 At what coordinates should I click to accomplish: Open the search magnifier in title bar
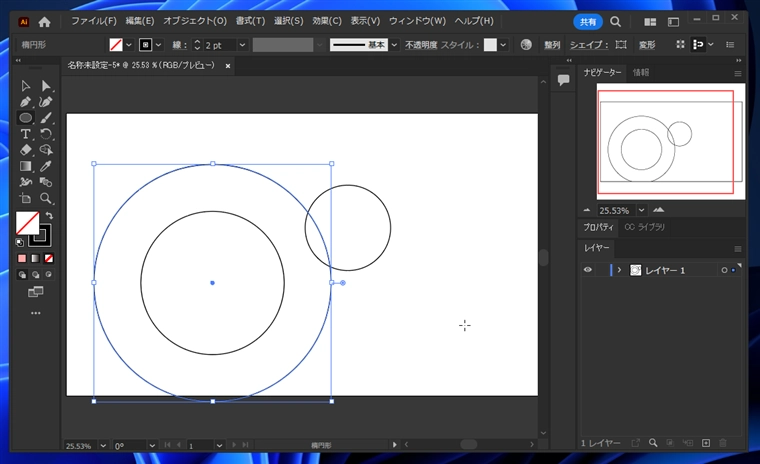(x=615, y=22)
